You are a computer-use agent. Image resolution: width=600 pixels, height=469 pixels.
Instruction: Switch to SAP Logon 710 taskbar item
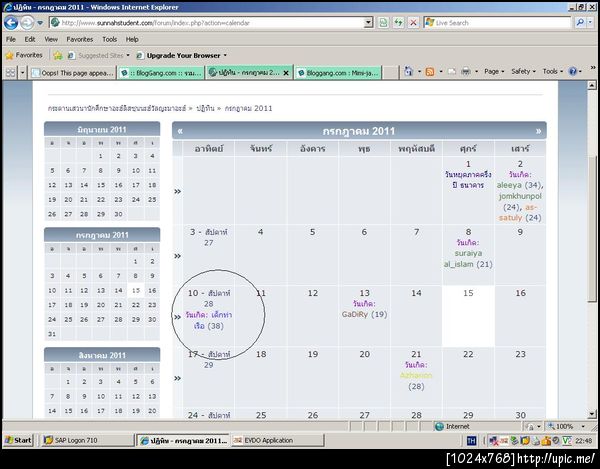coord(87,440)
